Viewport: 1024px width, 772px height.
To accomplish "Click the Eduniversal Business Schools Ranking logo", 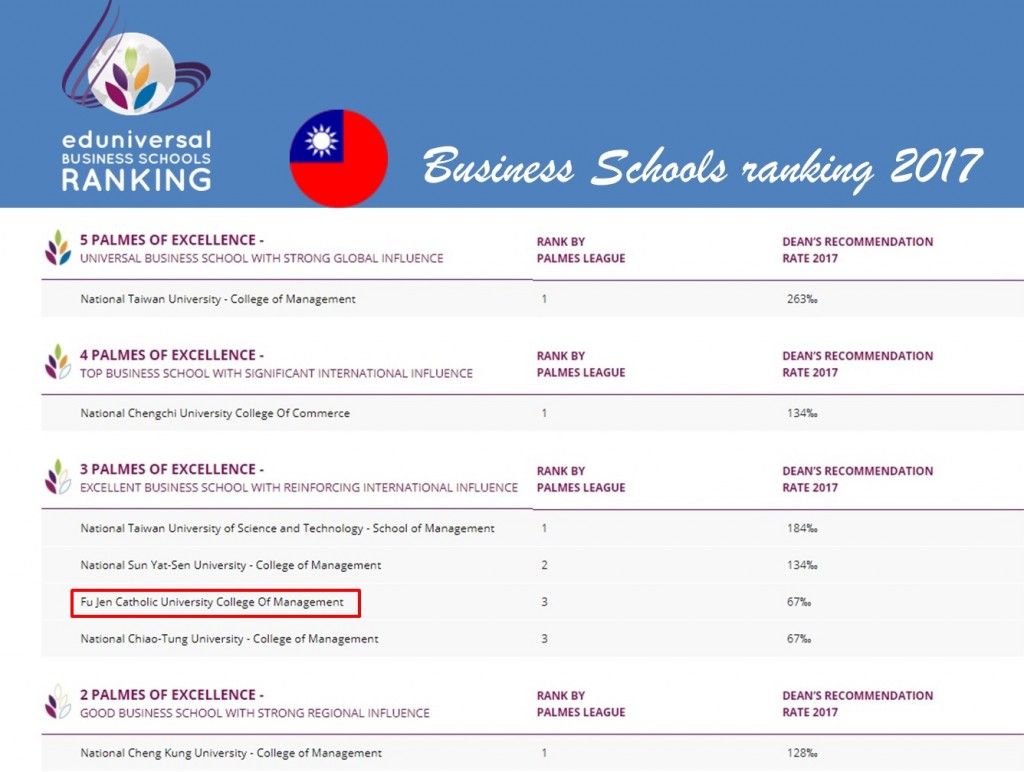I will (136, 100).
